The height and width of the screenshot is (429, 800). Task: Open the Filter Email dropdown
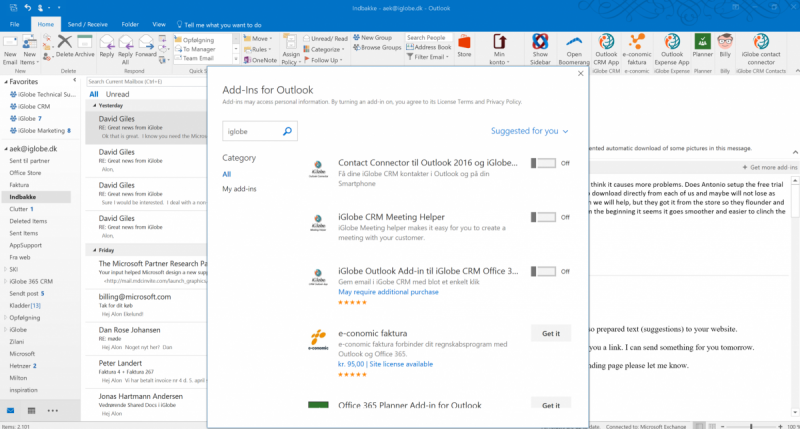pos(428,57)
